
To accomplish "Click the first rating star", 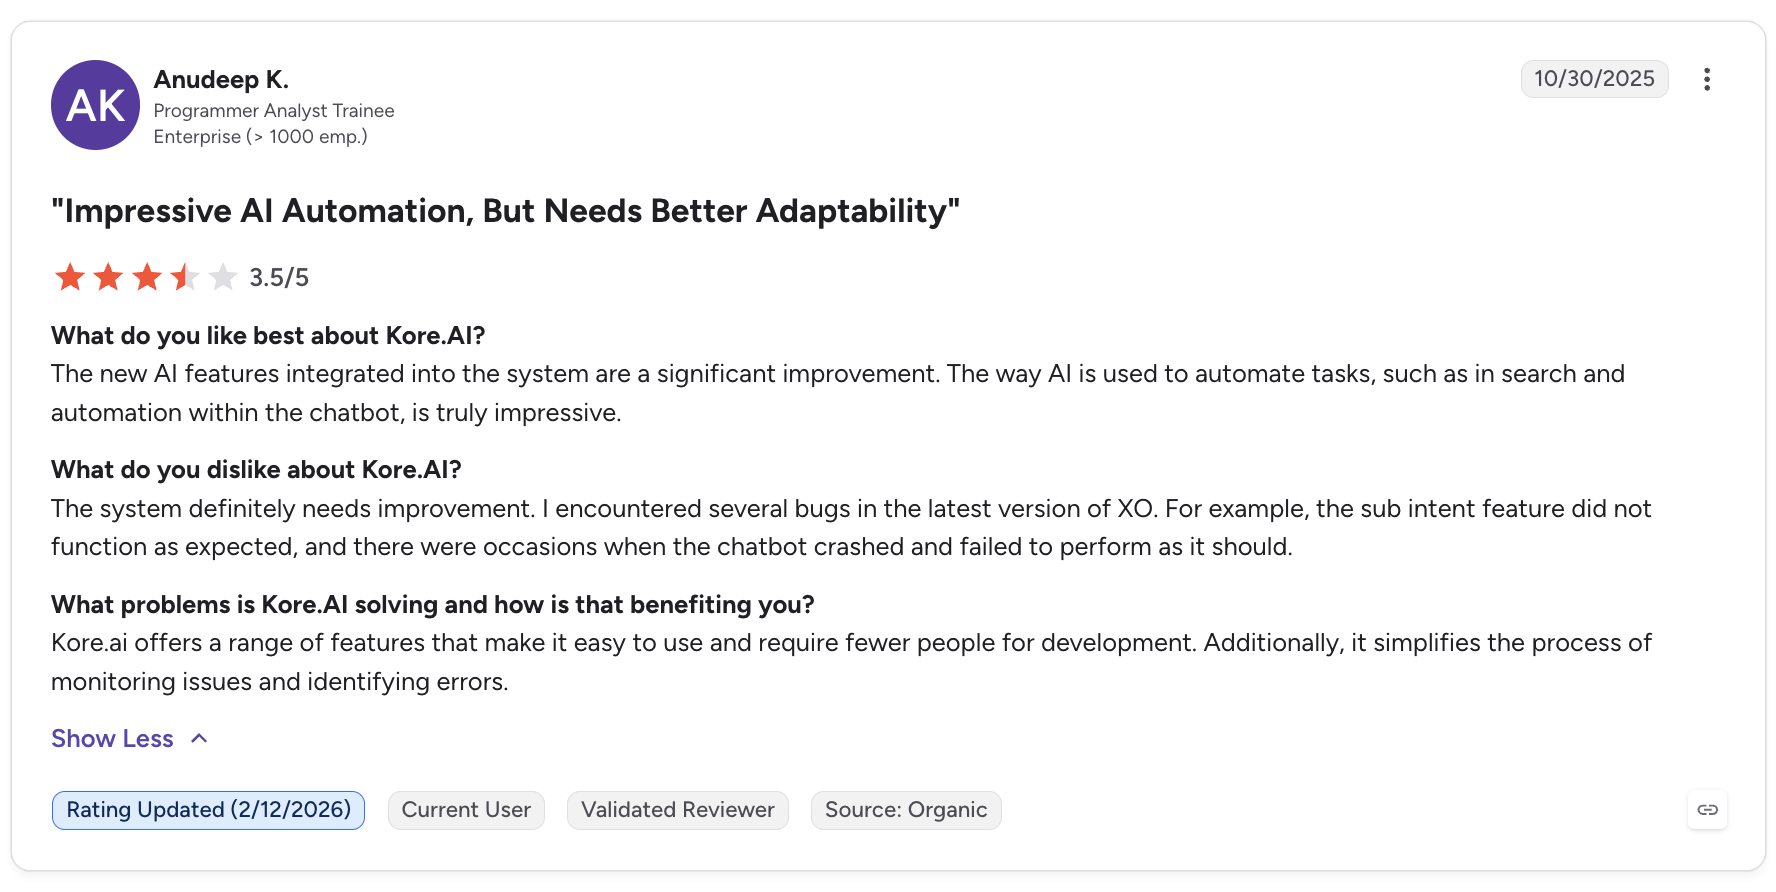I will (x=70, y=277).
